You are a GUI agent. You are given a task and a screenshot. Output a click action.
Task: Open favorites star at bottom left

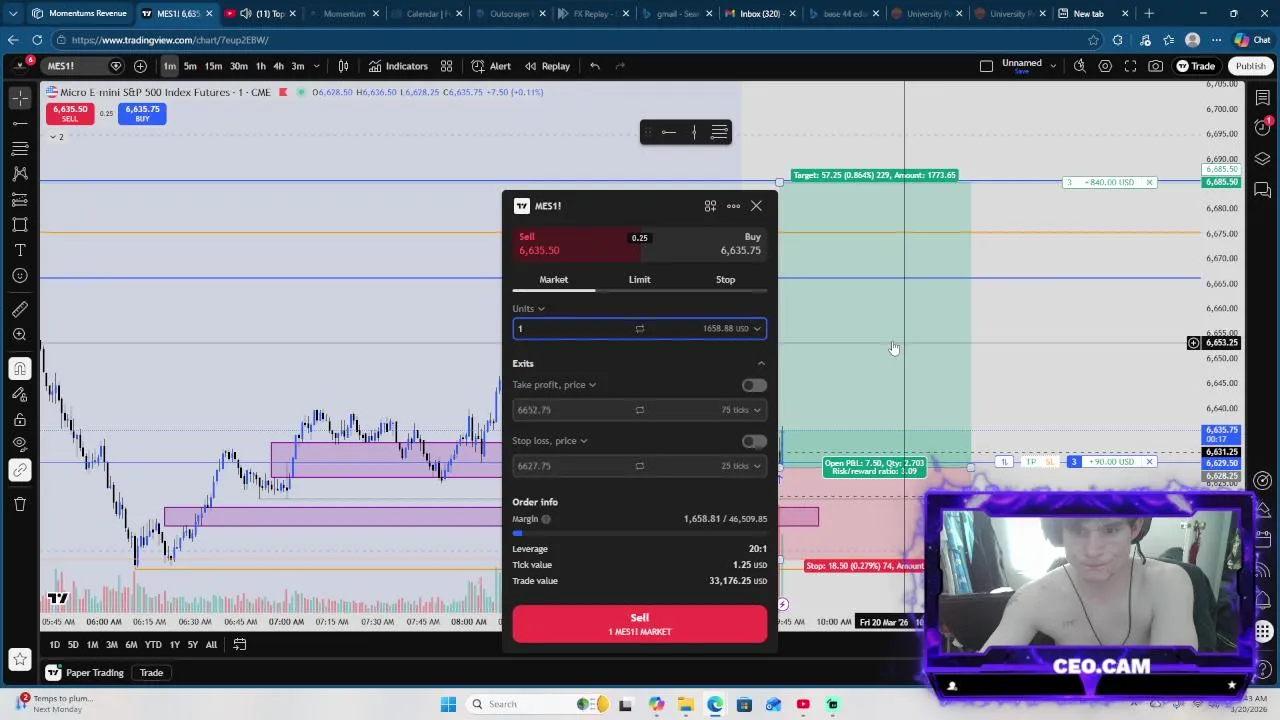pyautogui.click(x=20, y=658)
